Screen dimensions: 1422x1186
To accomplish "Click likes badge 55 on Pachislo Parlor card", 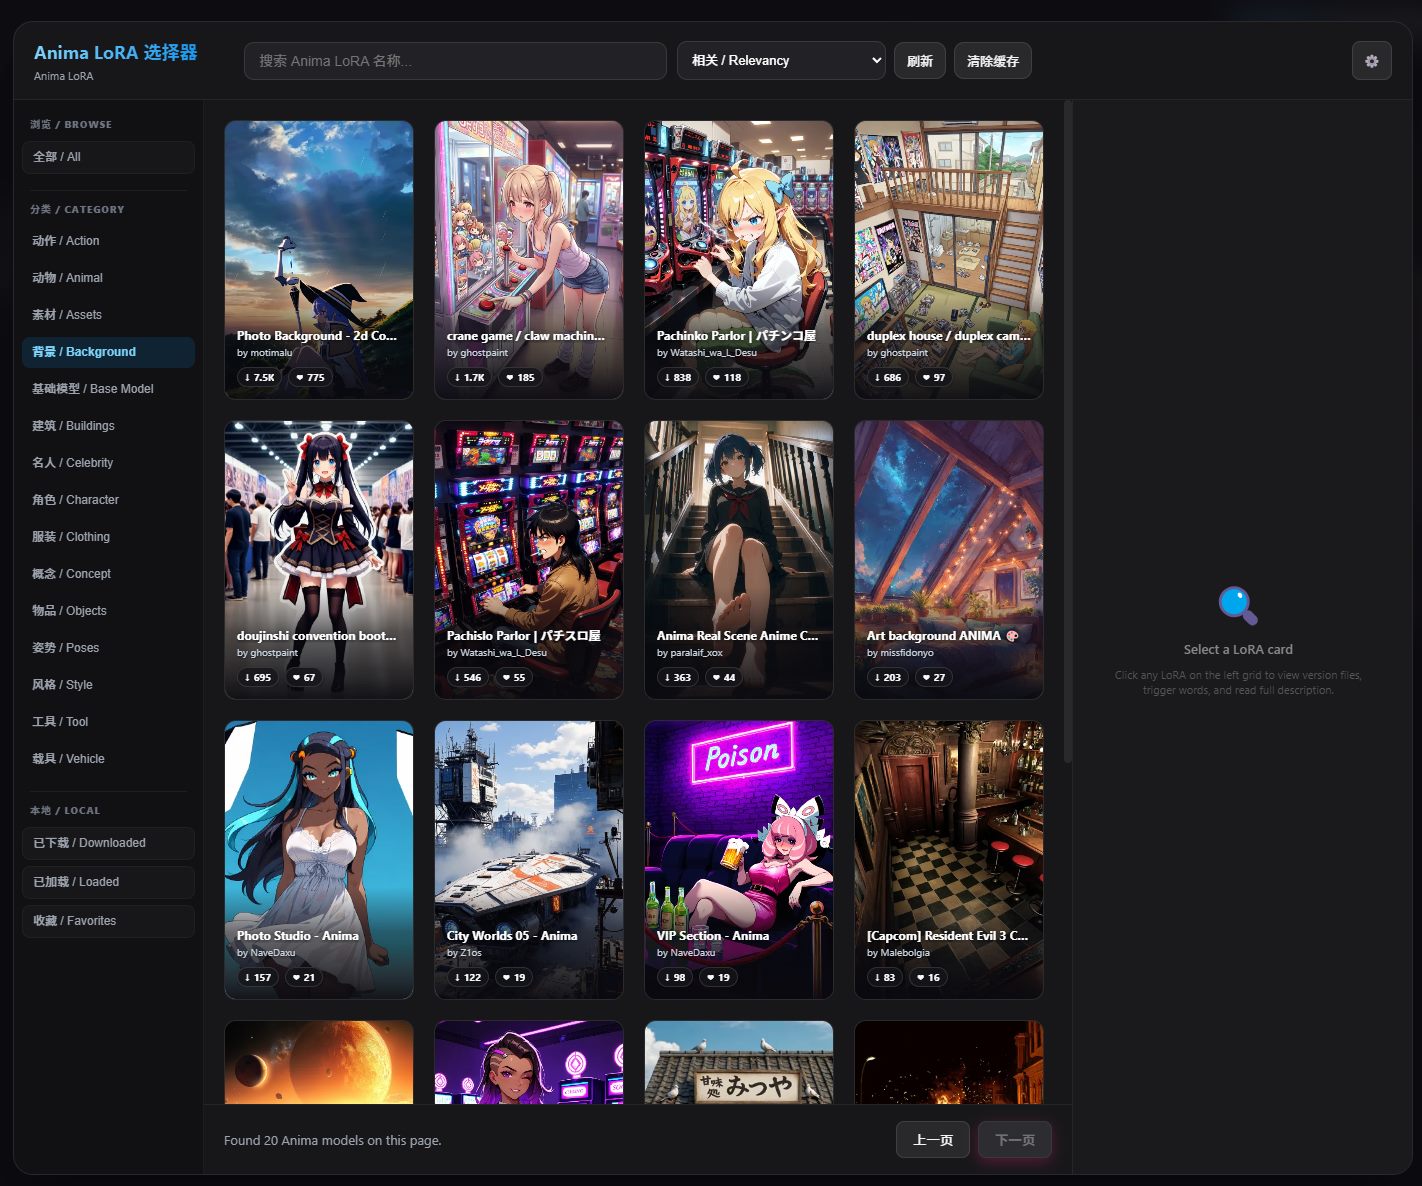I will tap(513, 677).
